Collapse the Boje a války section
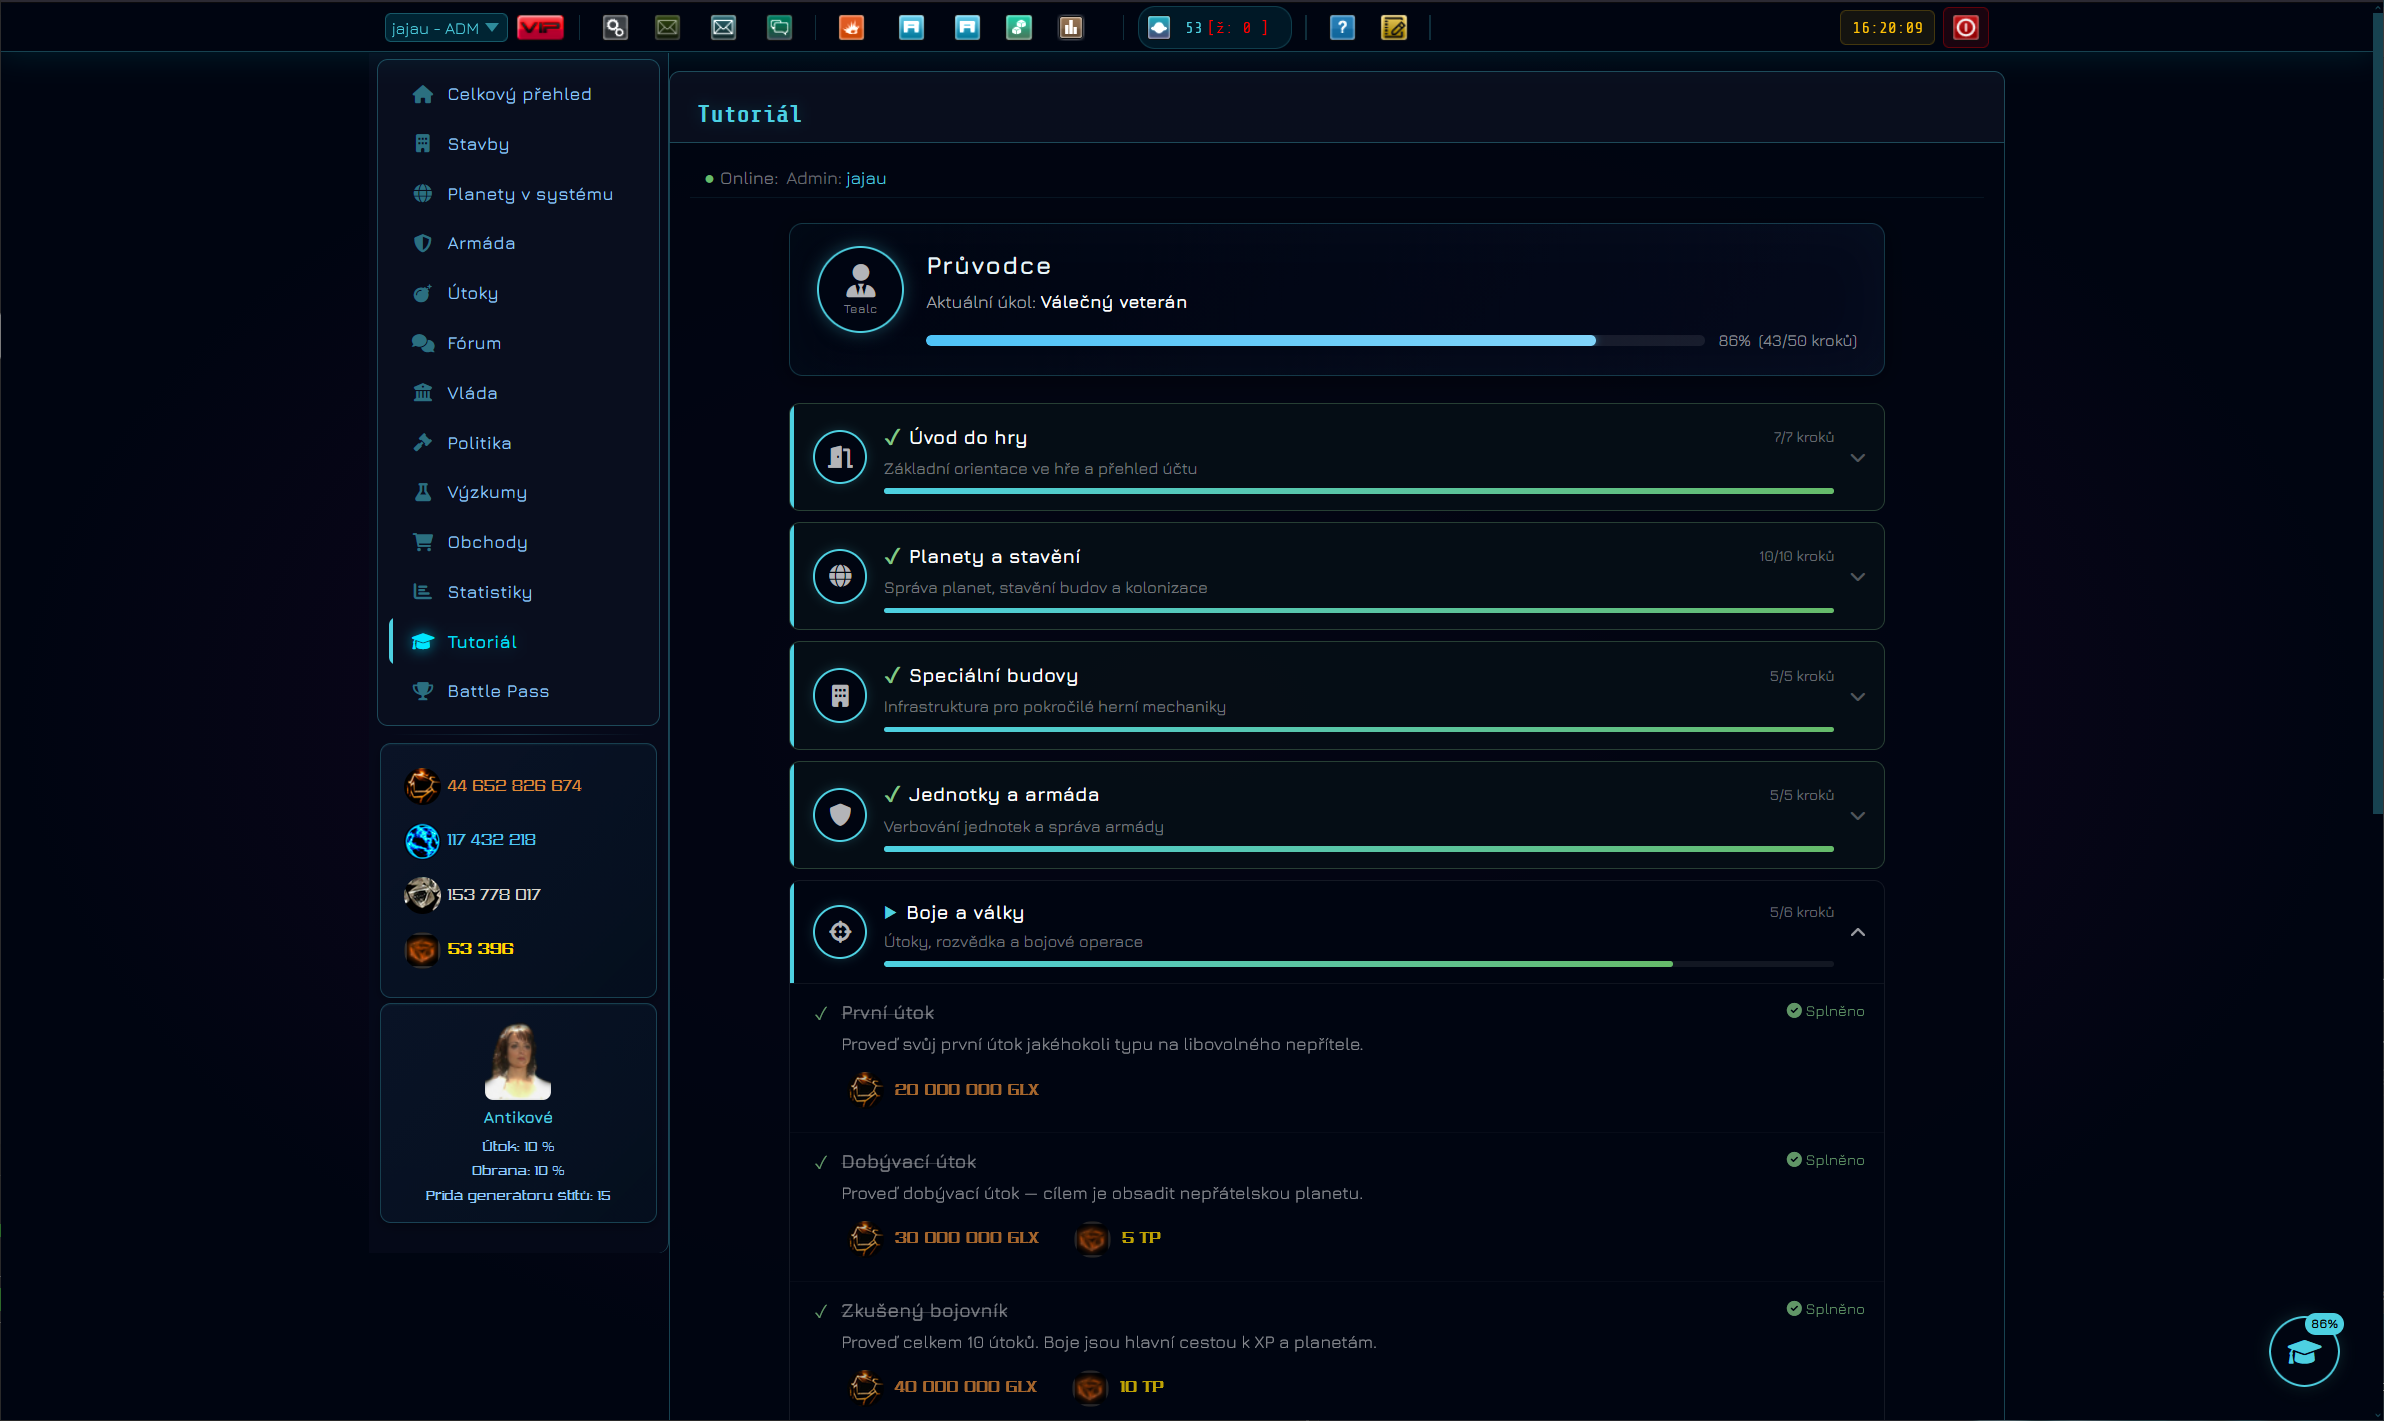 click(1337, 932)
